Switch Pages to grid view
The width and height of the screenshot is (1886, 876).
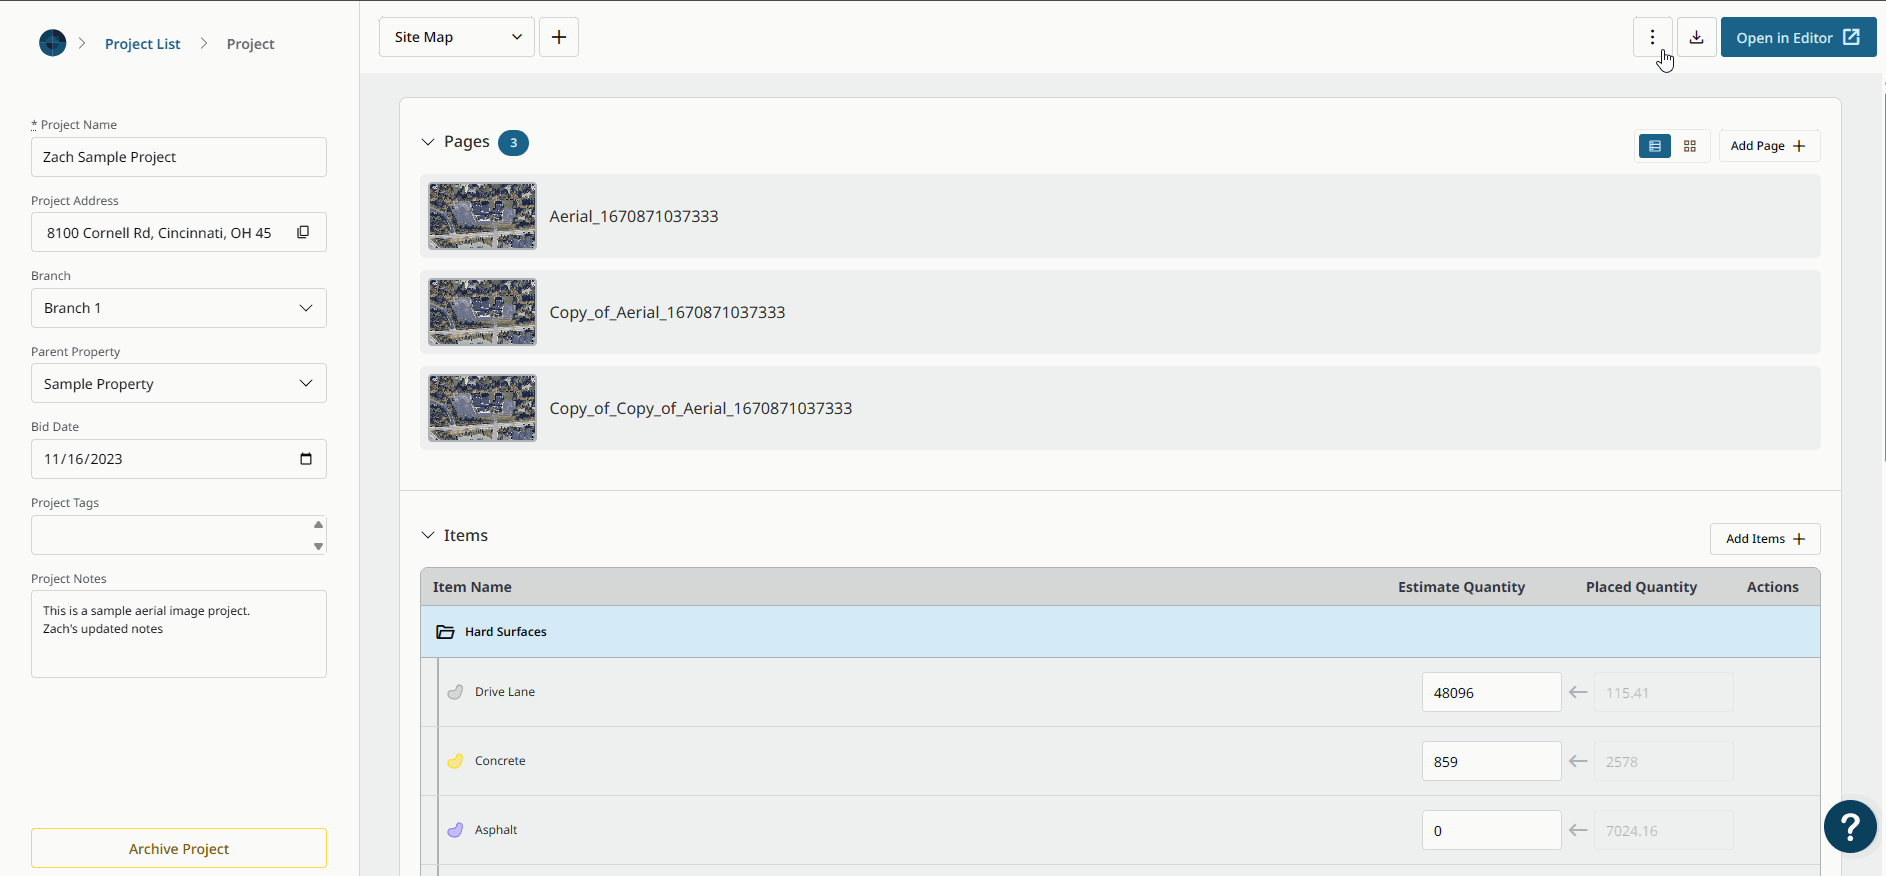pos(1690,146)
